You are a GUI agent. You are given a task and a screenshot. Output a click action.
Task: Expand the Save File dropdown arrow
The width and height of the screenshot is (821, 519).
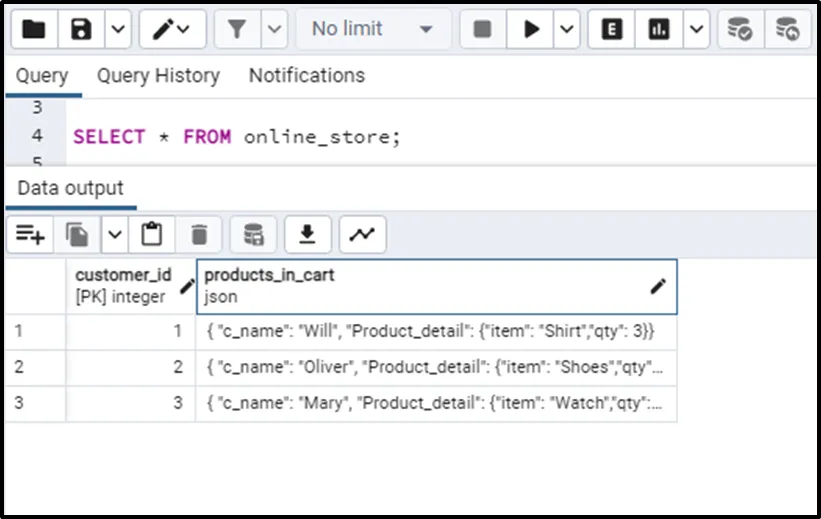point(117,30)
